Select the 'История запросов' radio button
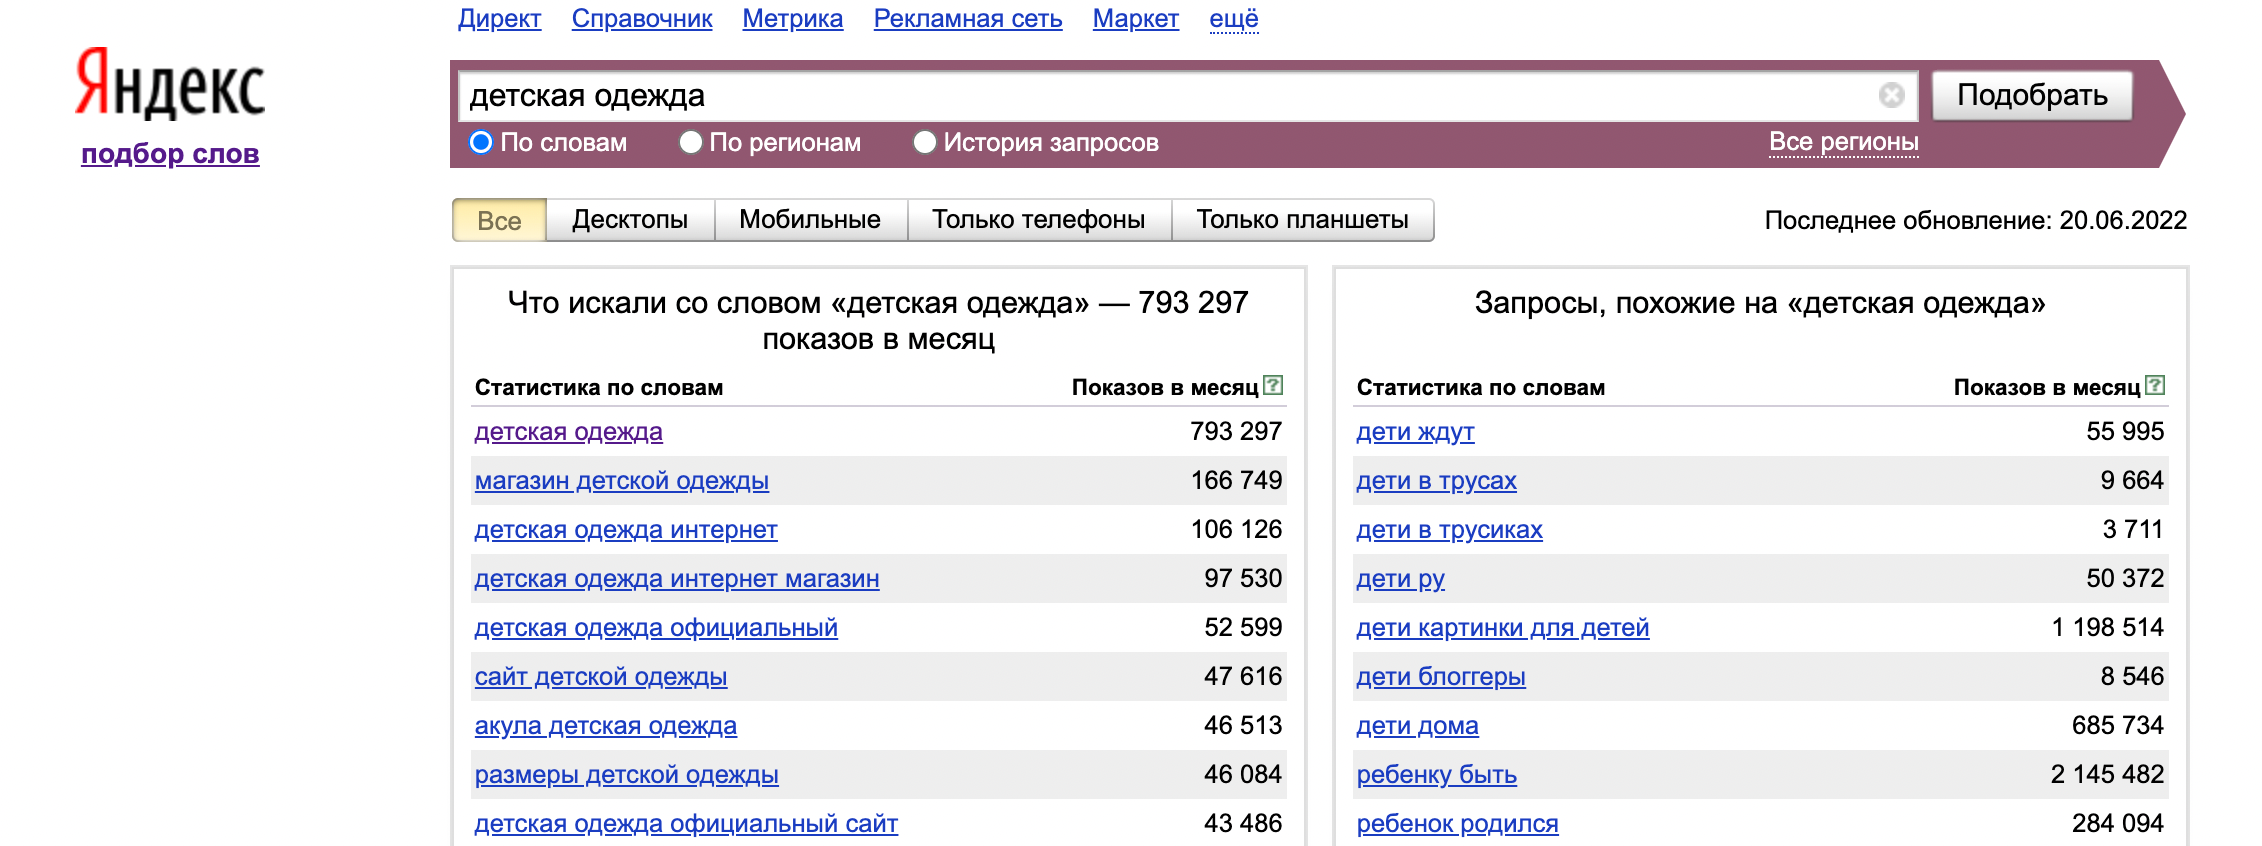 pyautogui.click(x=925, y=142)
